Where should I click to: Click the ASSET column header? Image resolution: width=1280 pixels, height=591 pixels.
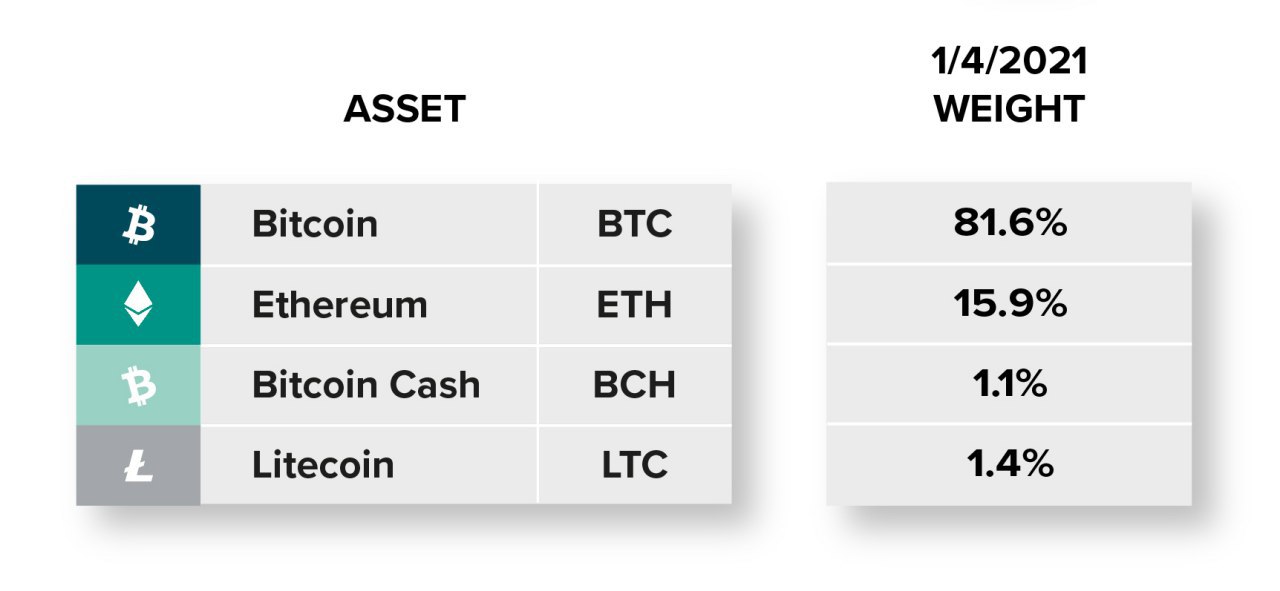point(405,109)
